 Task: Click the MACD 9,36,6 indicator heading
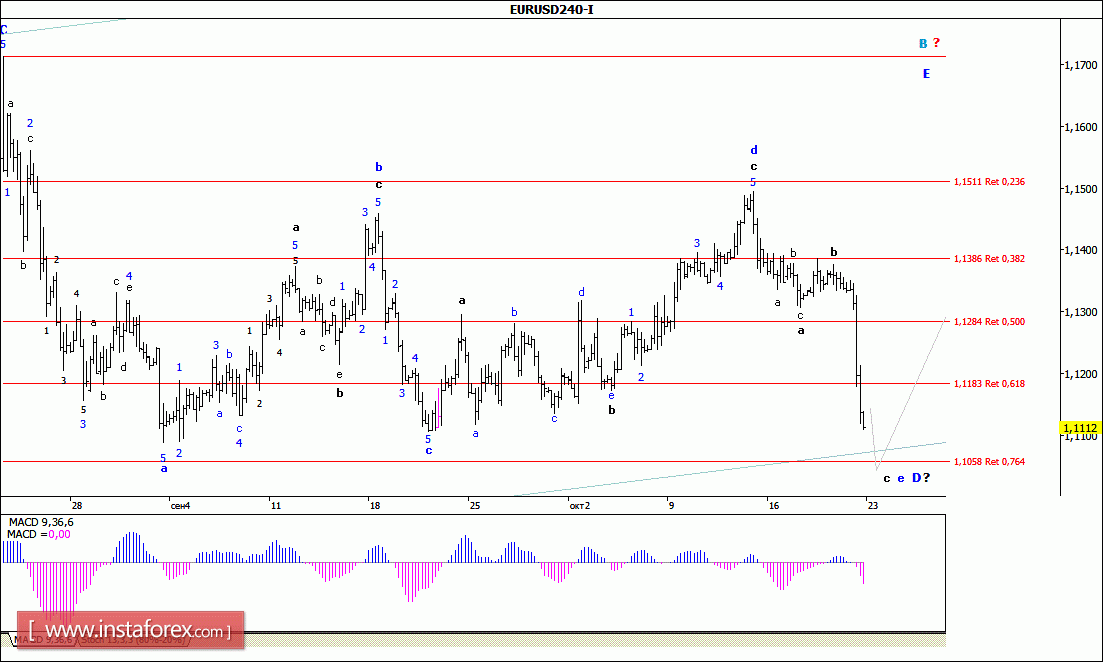pyautogui.click(x=41, y=523)
